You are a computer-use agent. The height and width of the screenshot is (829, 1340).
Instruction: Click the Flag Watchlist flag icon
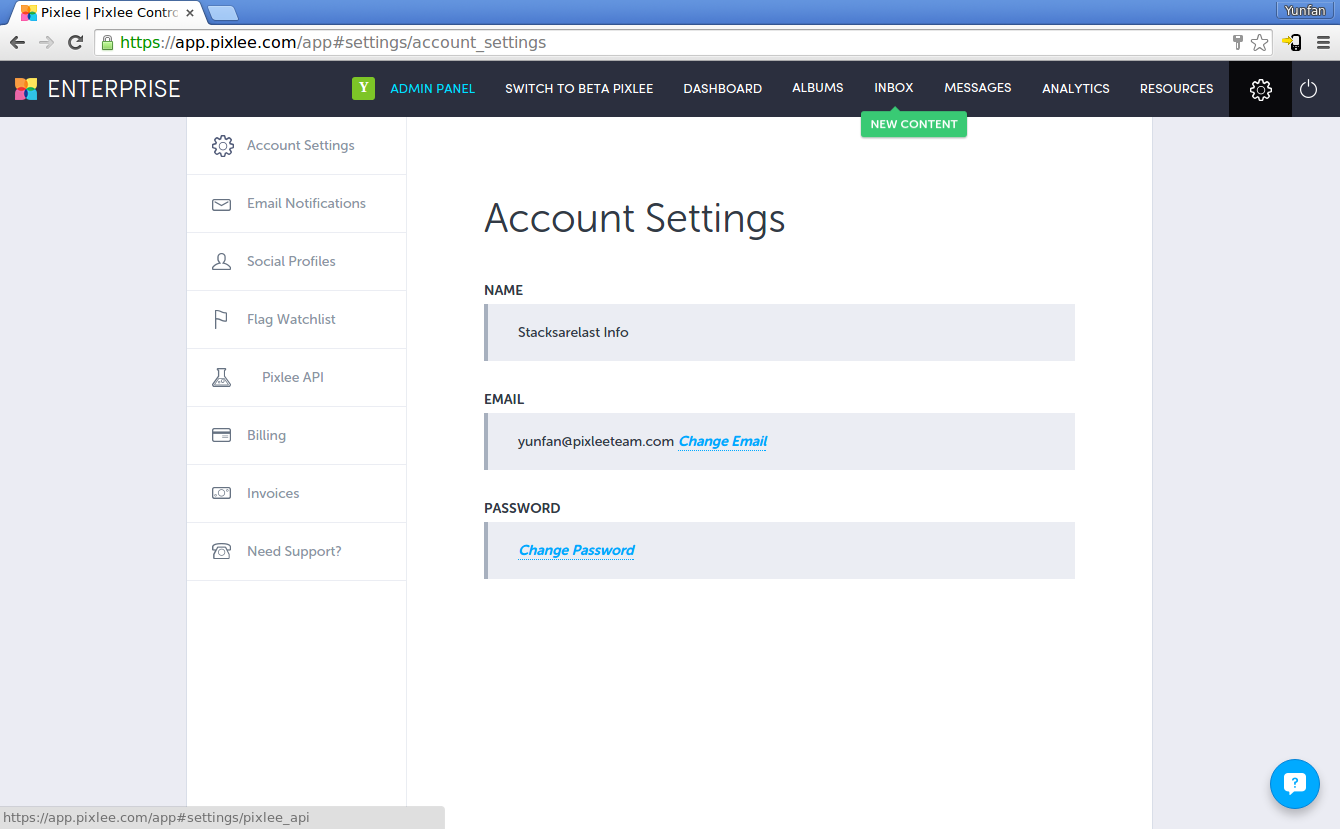tap(221, 320)
